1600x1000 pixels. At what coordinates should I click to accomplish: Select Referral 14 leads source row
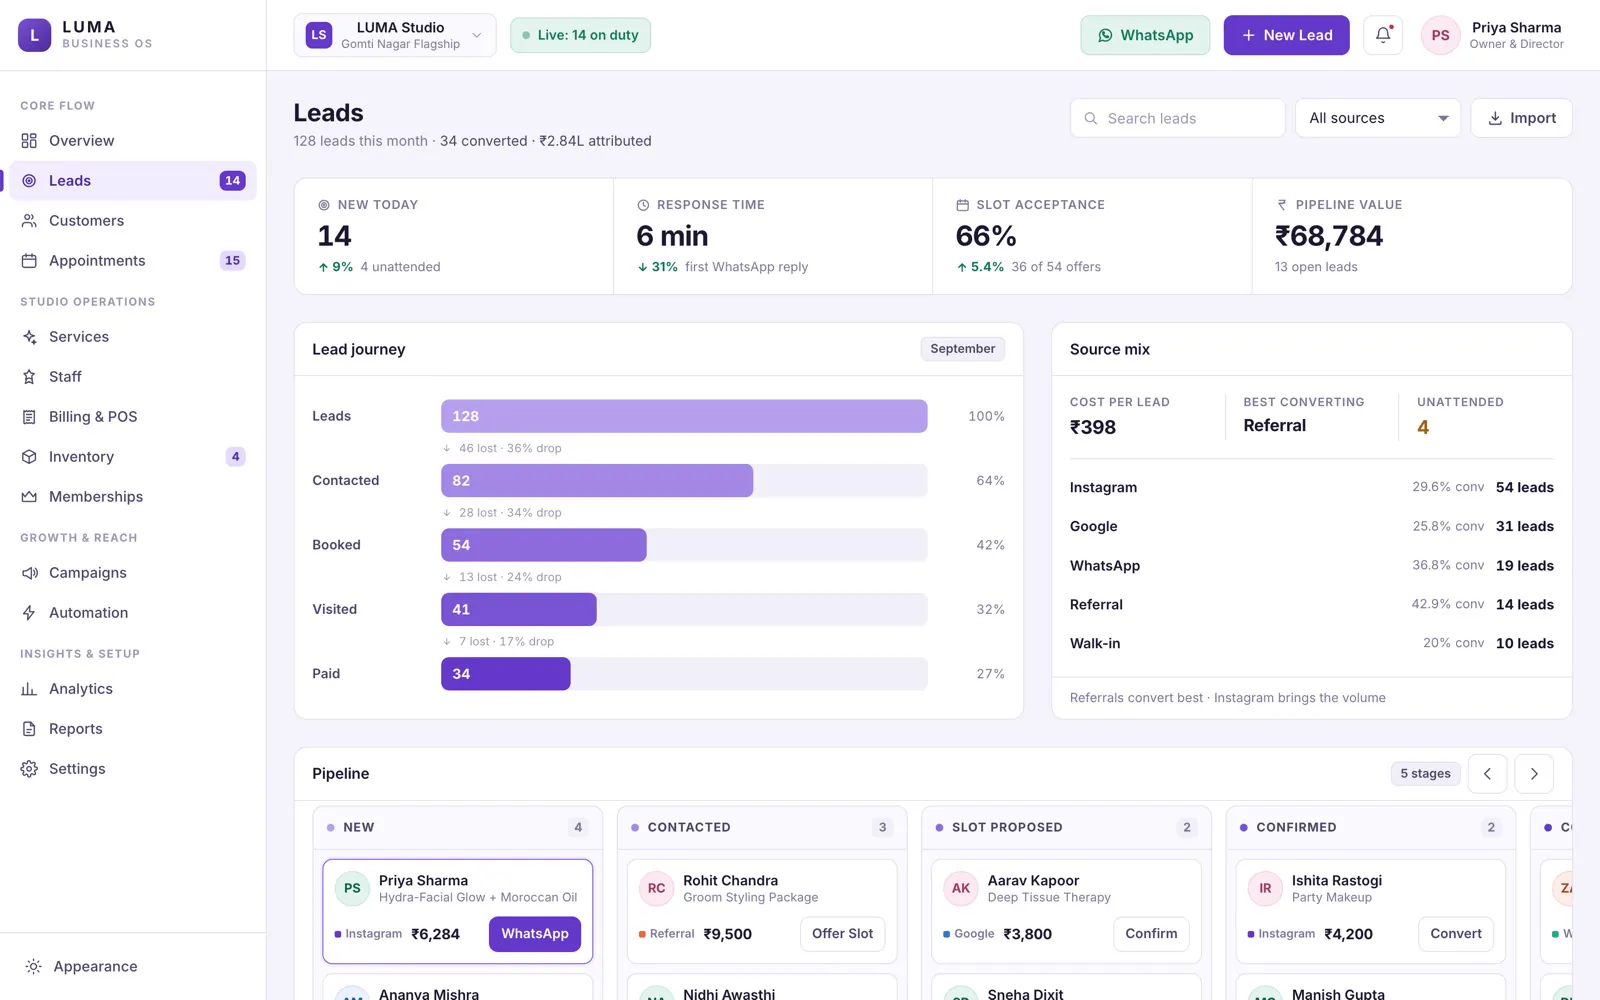[1312, 605]
